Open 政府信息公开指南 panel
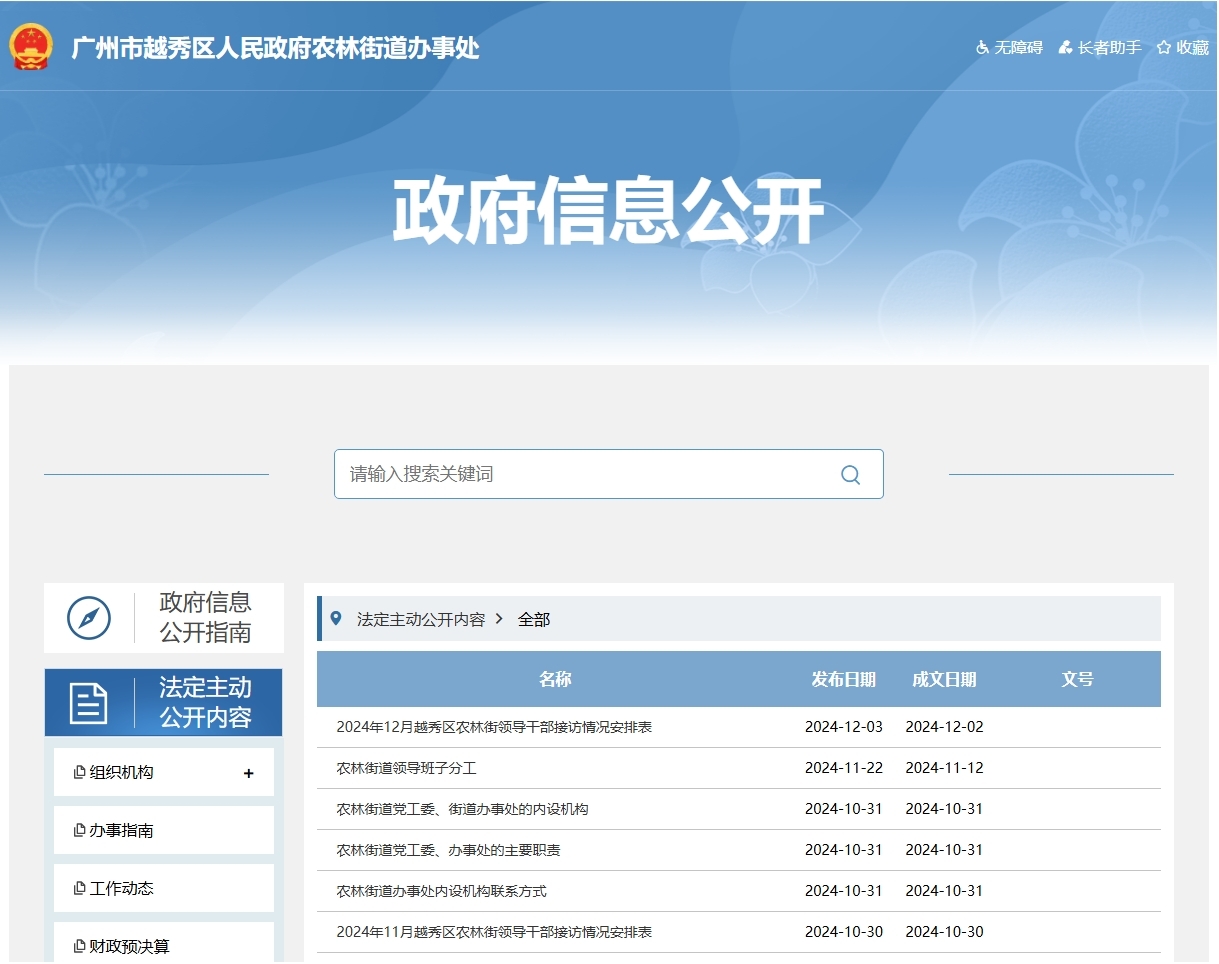This screenshot has height=964, width=1219. point(164,618)
